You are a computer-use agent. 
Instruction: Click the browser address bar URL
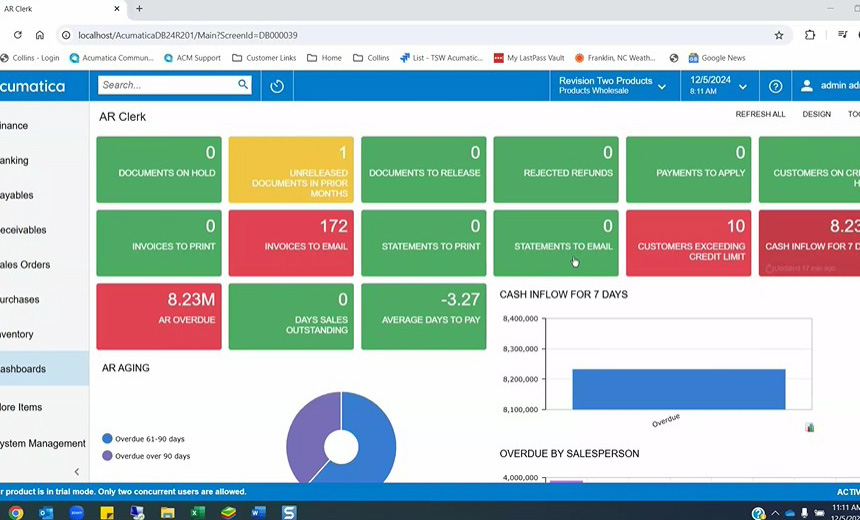(x=188, y=35)
